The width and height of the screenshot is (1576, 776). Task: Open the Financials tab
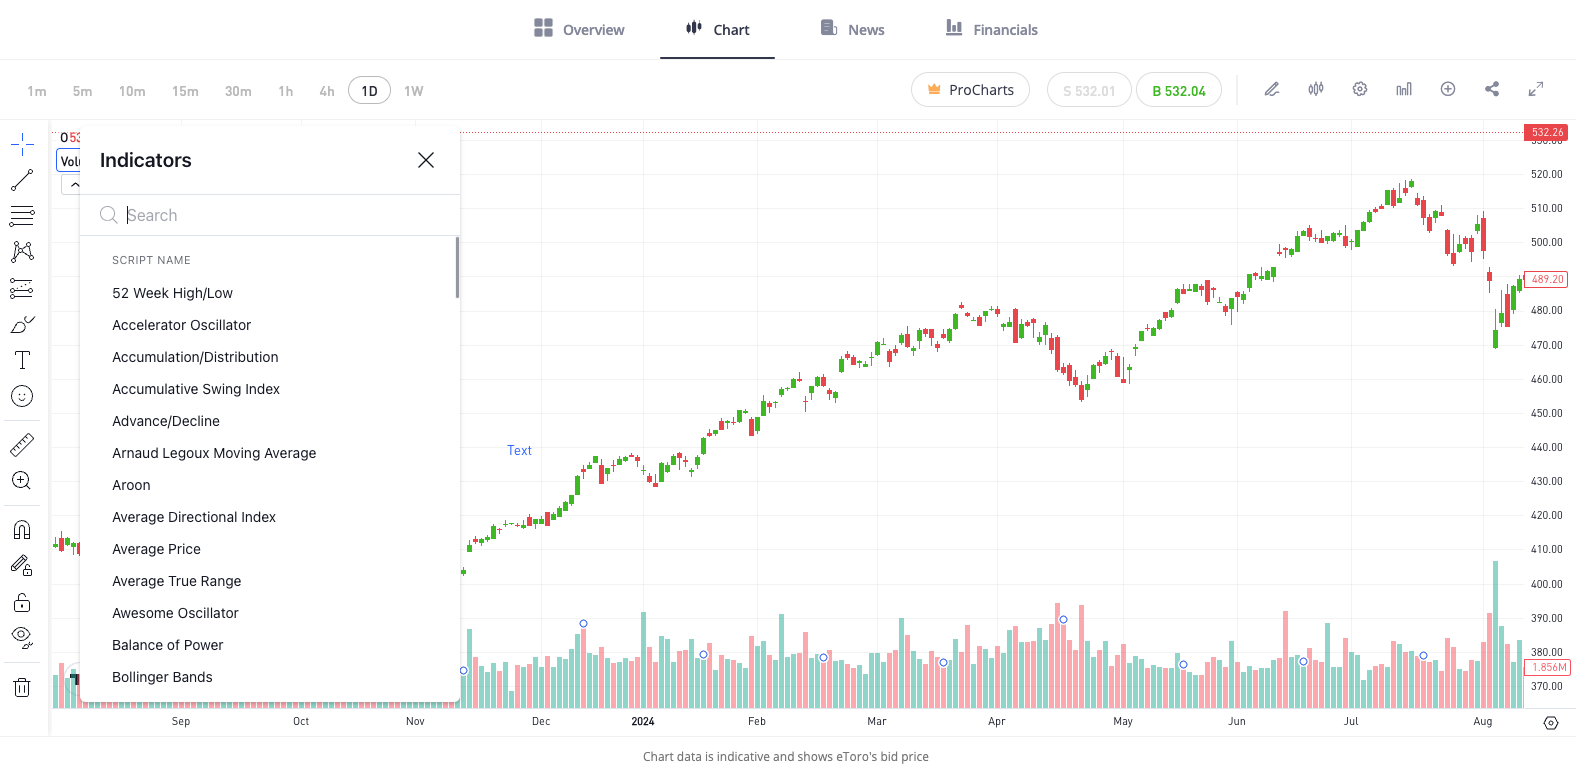click(x=992, y=29)
